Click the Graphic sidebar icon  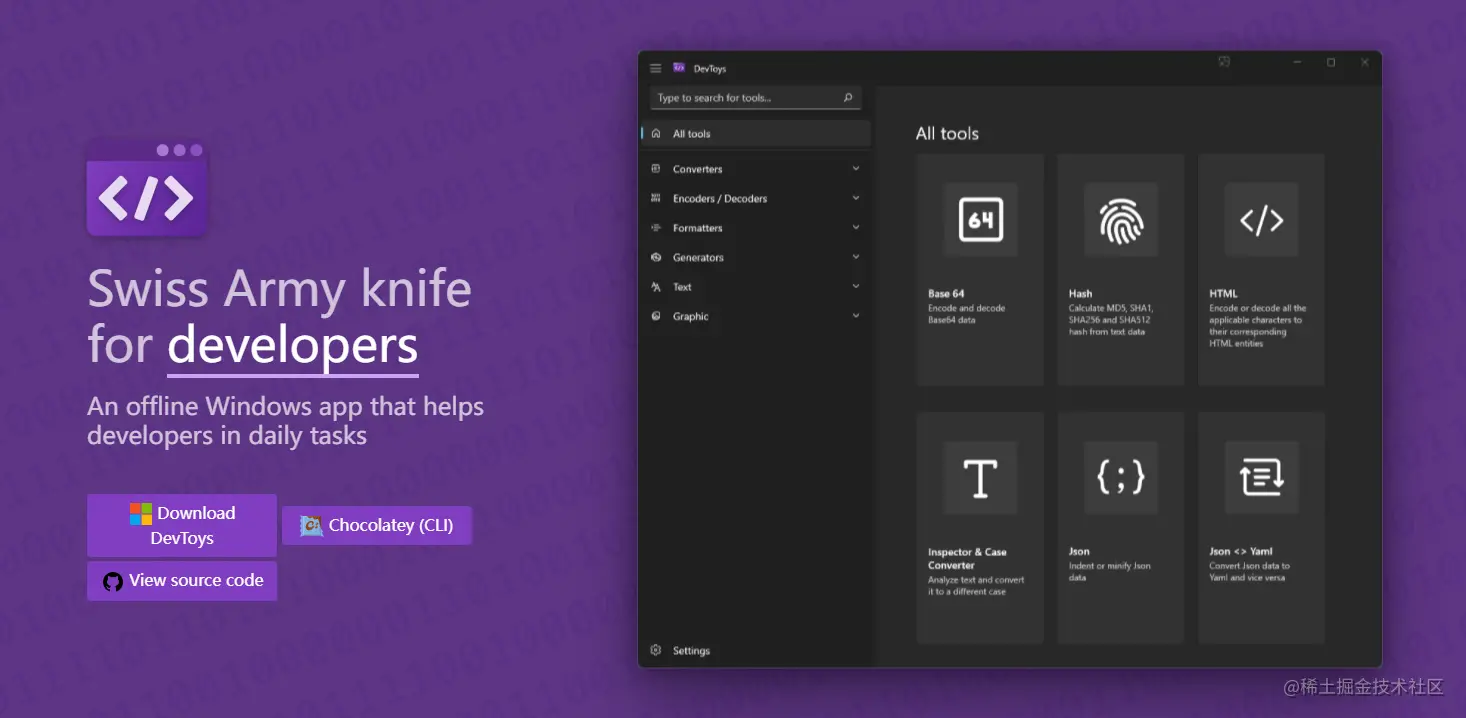tap(656, 316)
